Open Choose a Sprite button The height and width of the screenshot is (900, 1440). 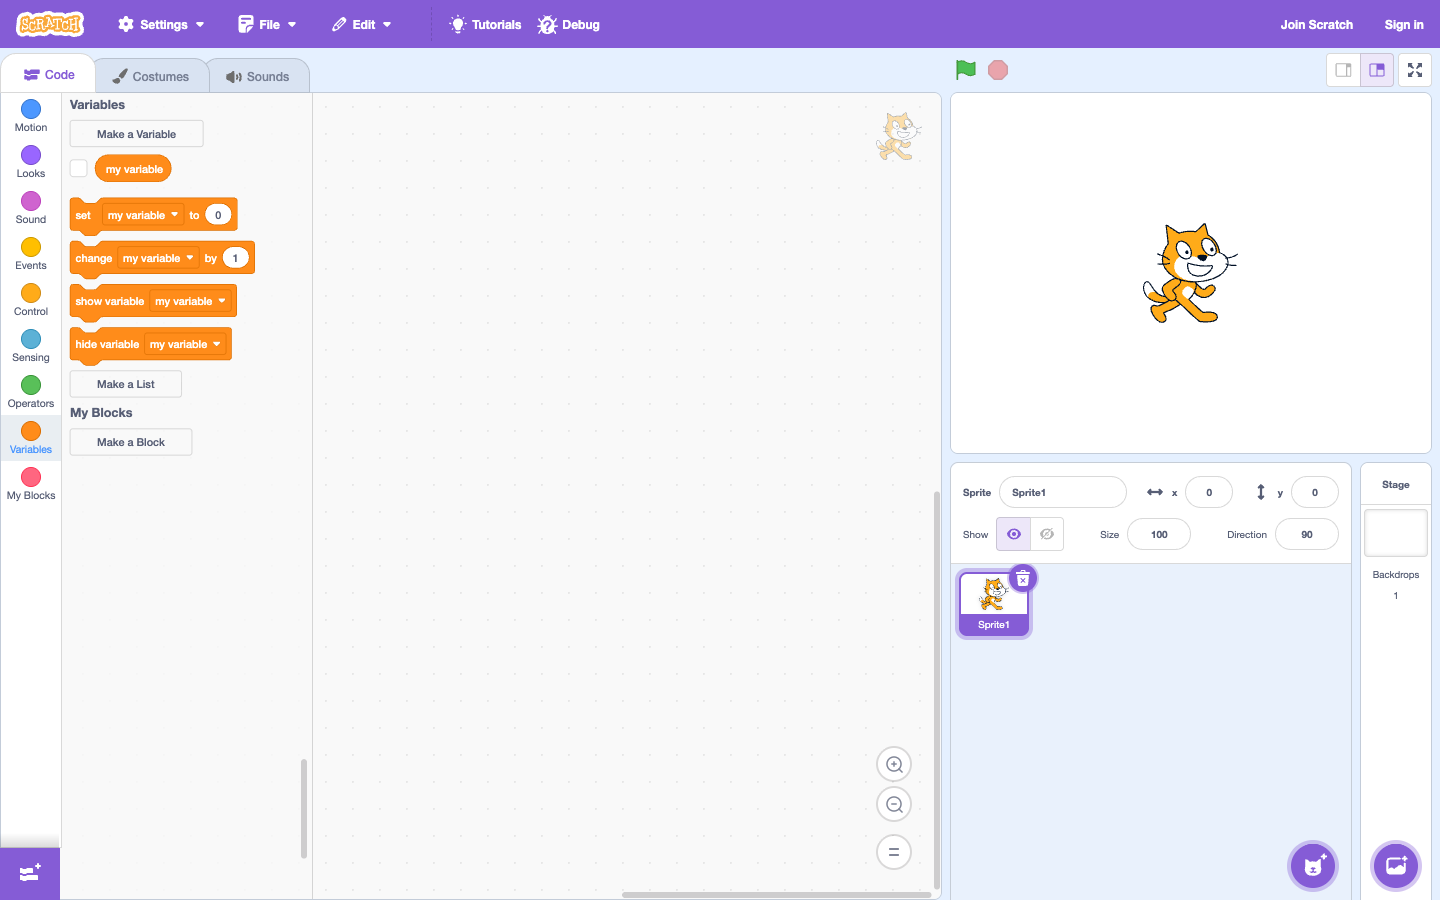(1314, 866)
